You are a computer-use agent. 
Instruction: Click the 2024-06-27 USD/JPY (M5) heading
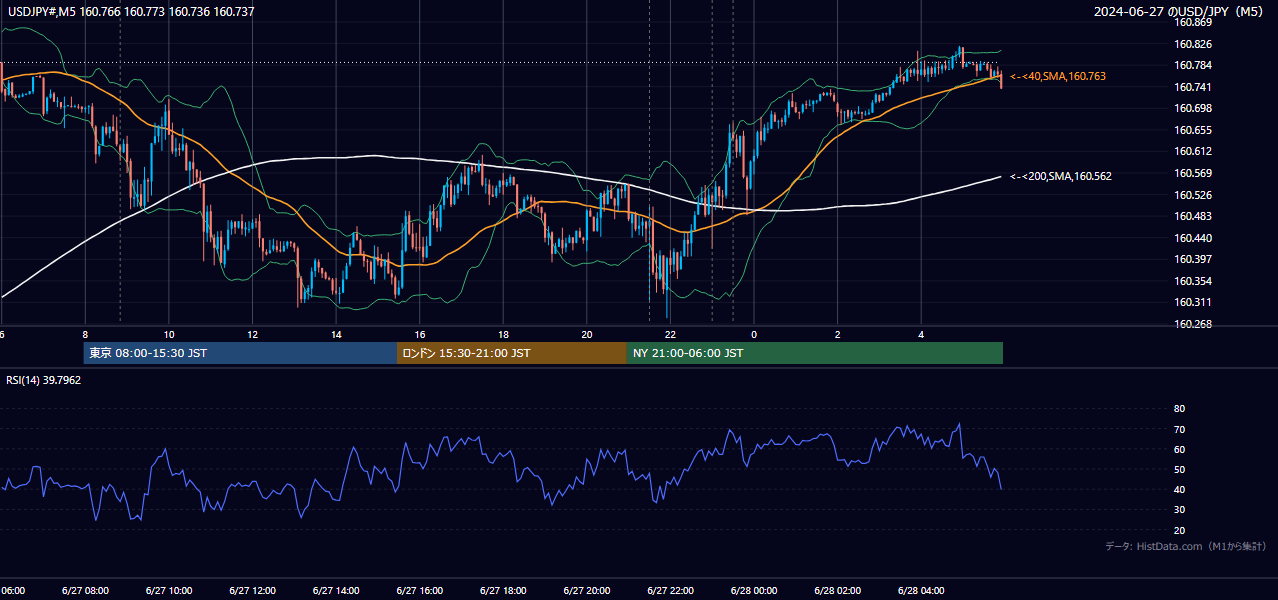tap(1179, 12)
